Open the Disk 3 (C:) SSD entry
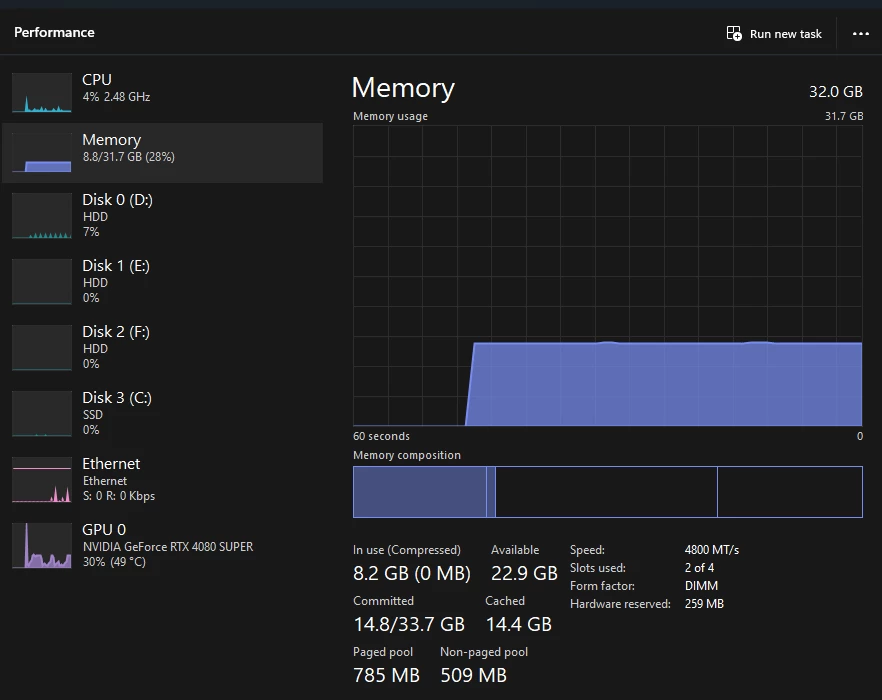The height and width of the screenshot is (700, 882). click(162, 413)
